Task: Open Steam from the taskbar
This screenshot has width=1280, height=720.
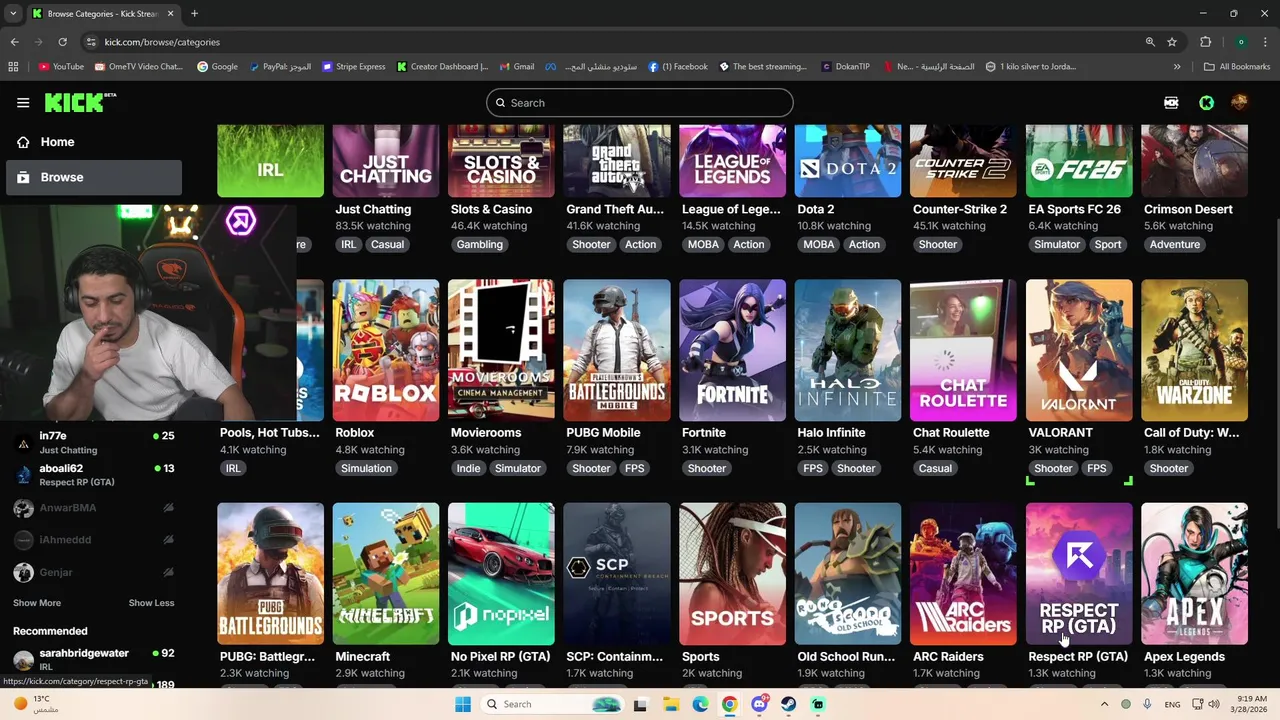Action: [789, 704]
